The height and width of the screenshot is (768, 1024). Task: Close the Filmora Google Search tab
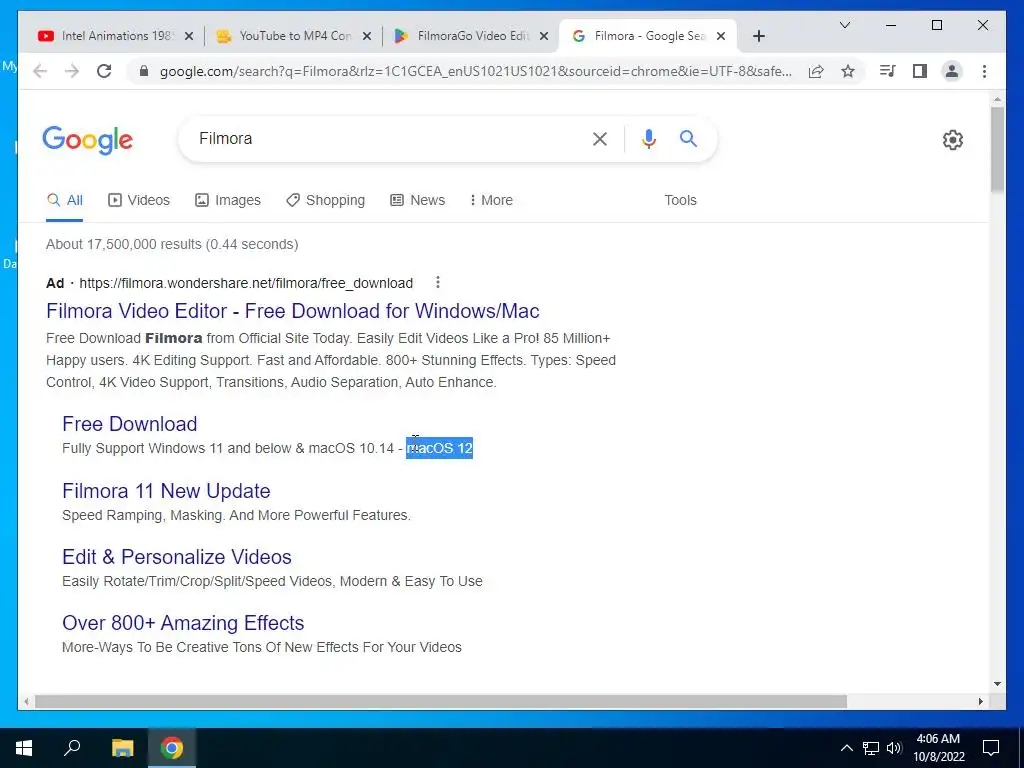point(721,36)
